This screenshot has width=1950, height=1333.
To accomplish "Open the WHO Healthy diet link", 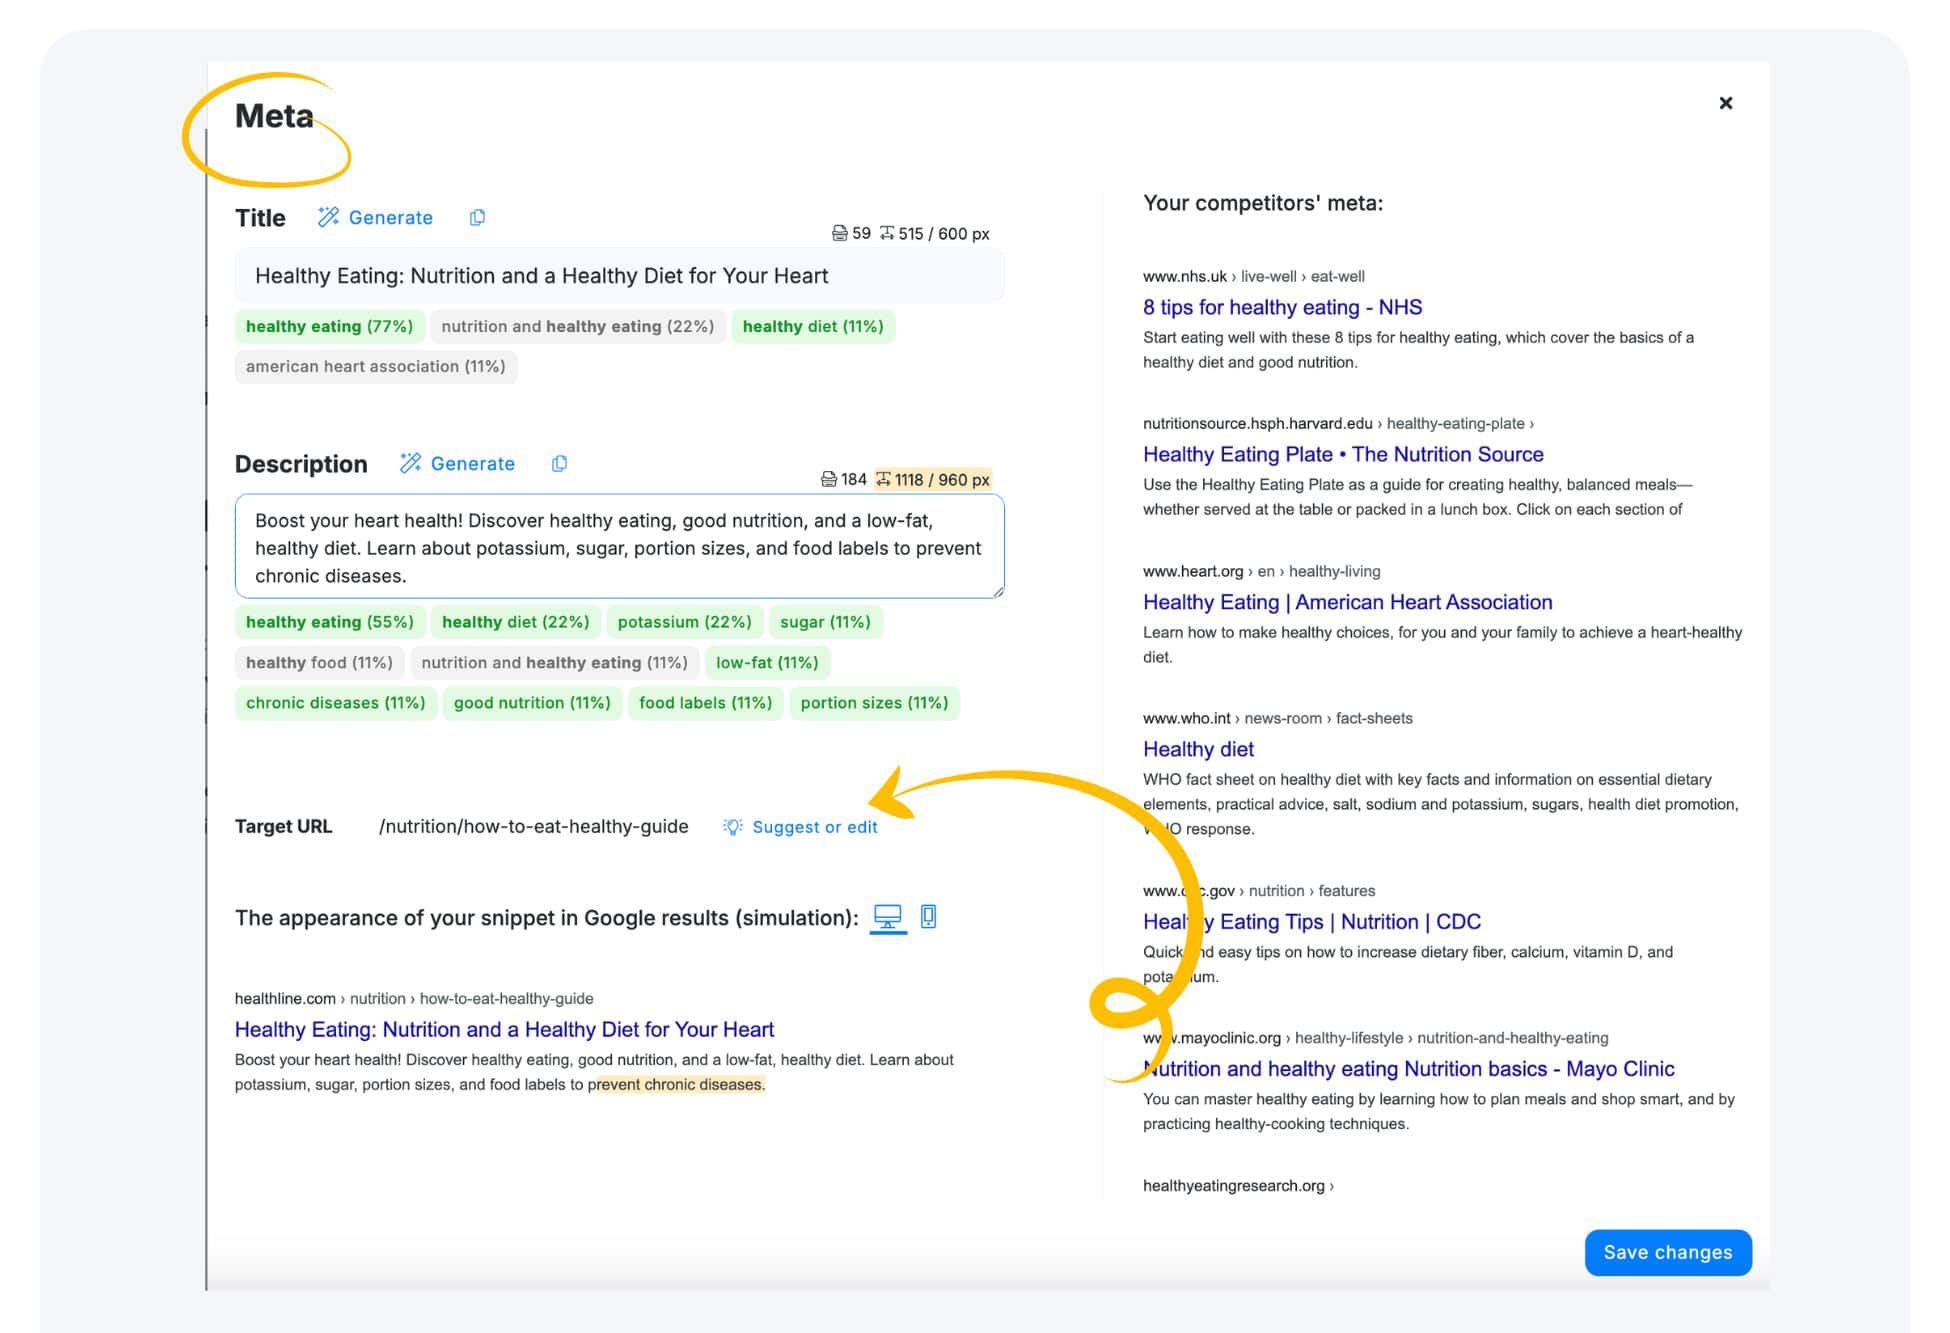I will [1198, 750].
